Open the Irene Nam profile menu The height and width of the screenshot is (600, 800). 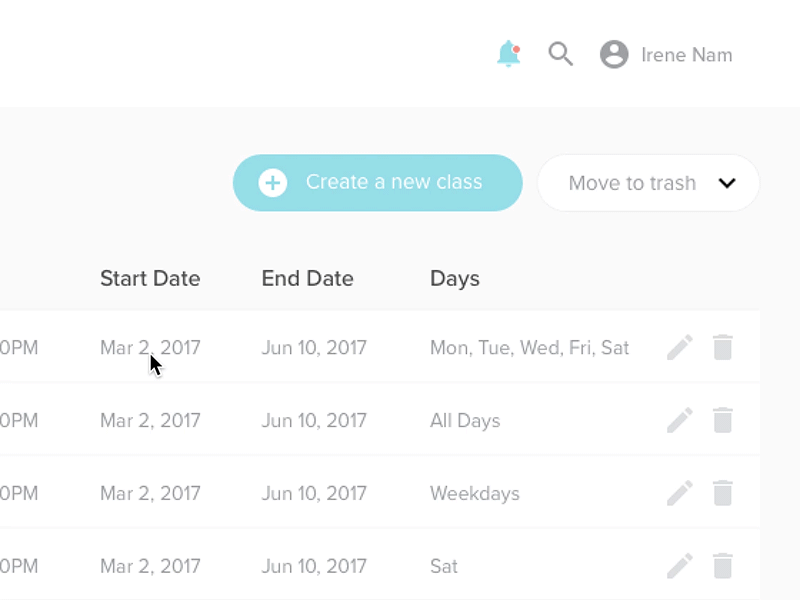686,55
